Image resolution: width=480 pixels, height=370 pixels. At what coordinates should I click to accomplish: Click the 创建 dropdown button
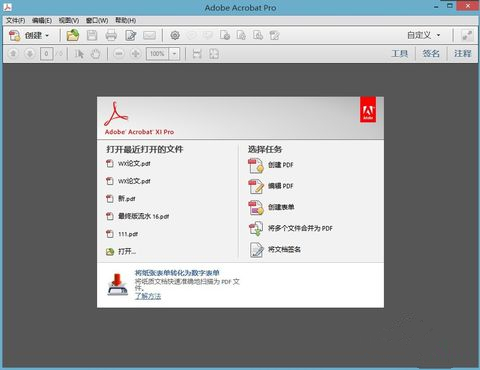click(29, 35)
